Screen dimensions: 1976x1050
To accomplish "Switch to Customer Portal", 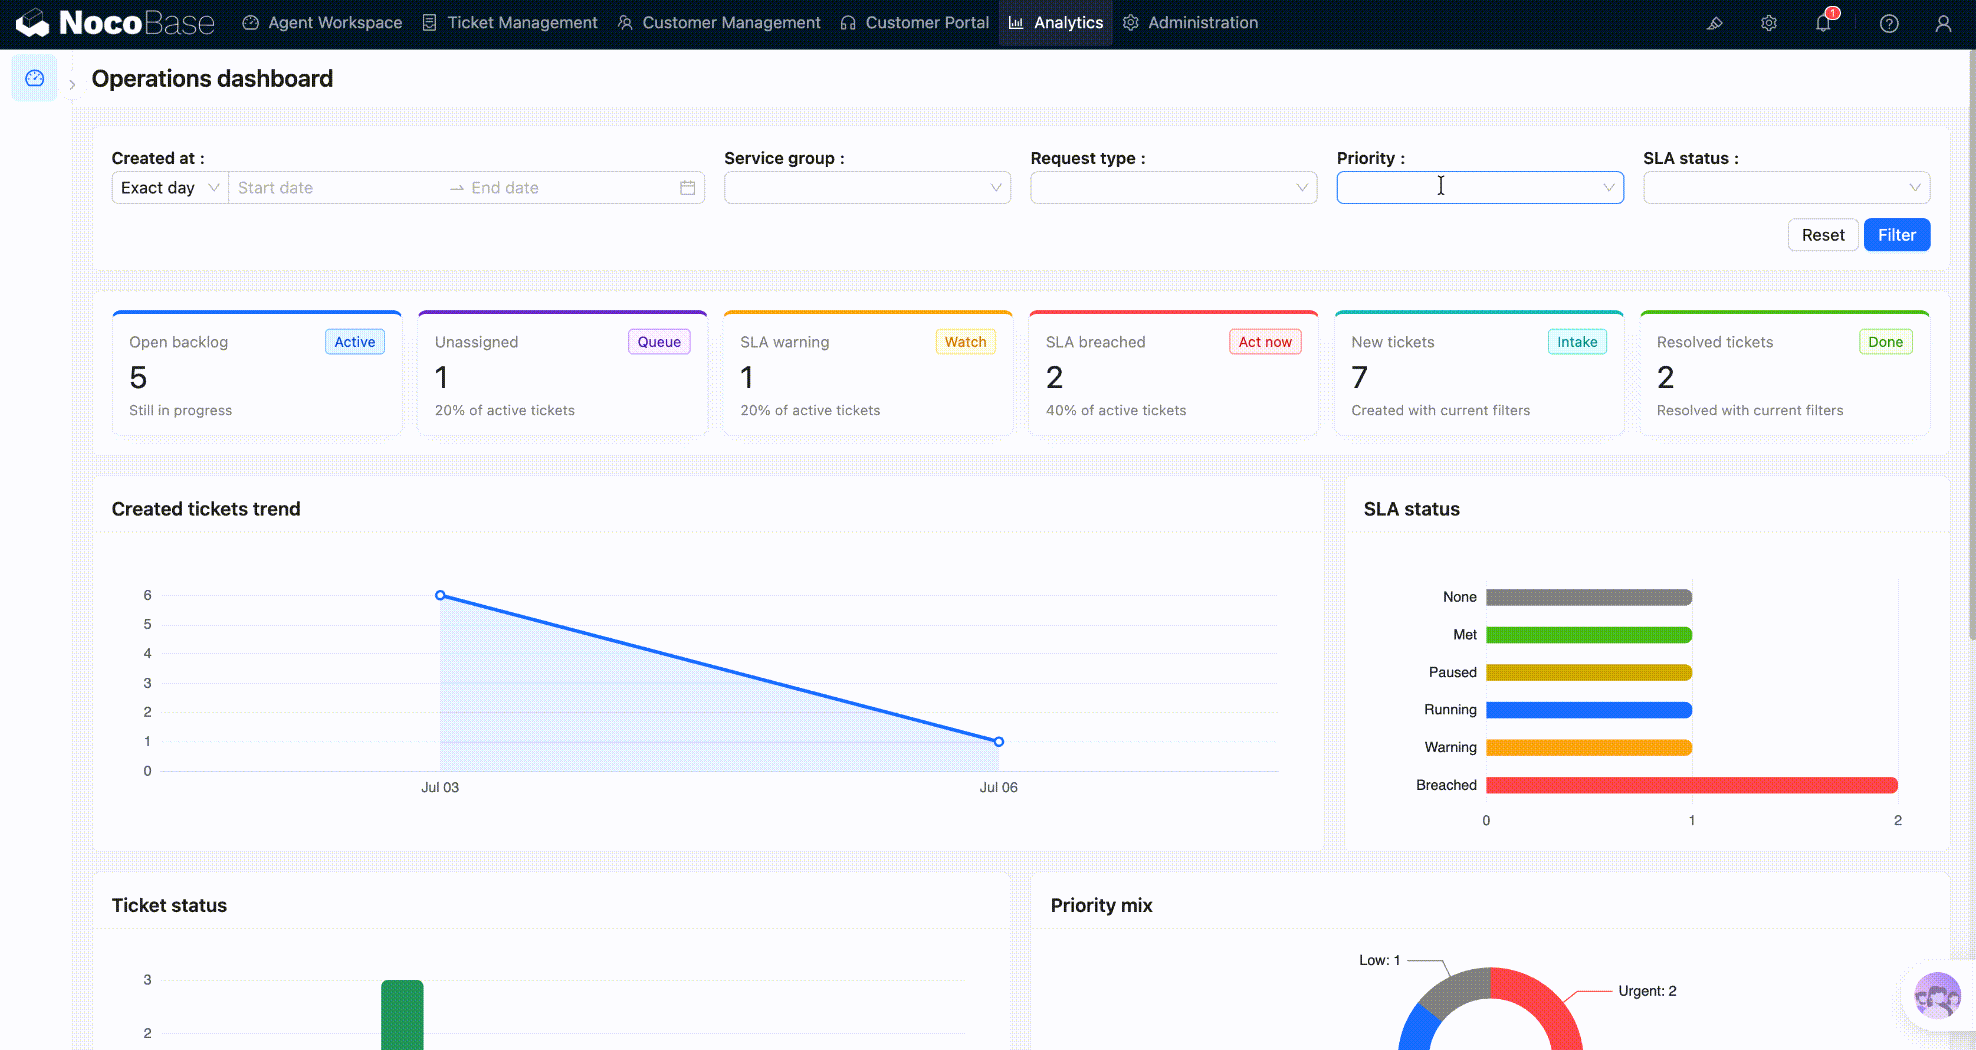I will [x=915, y=23].
